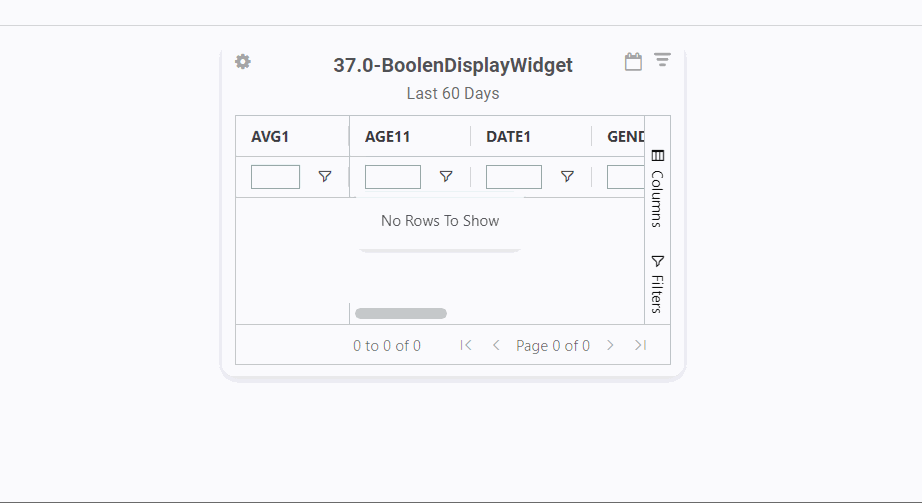922x503 pixels.
Task: Click the horizontal scrollbar thumb
Action: coord(401,314)
